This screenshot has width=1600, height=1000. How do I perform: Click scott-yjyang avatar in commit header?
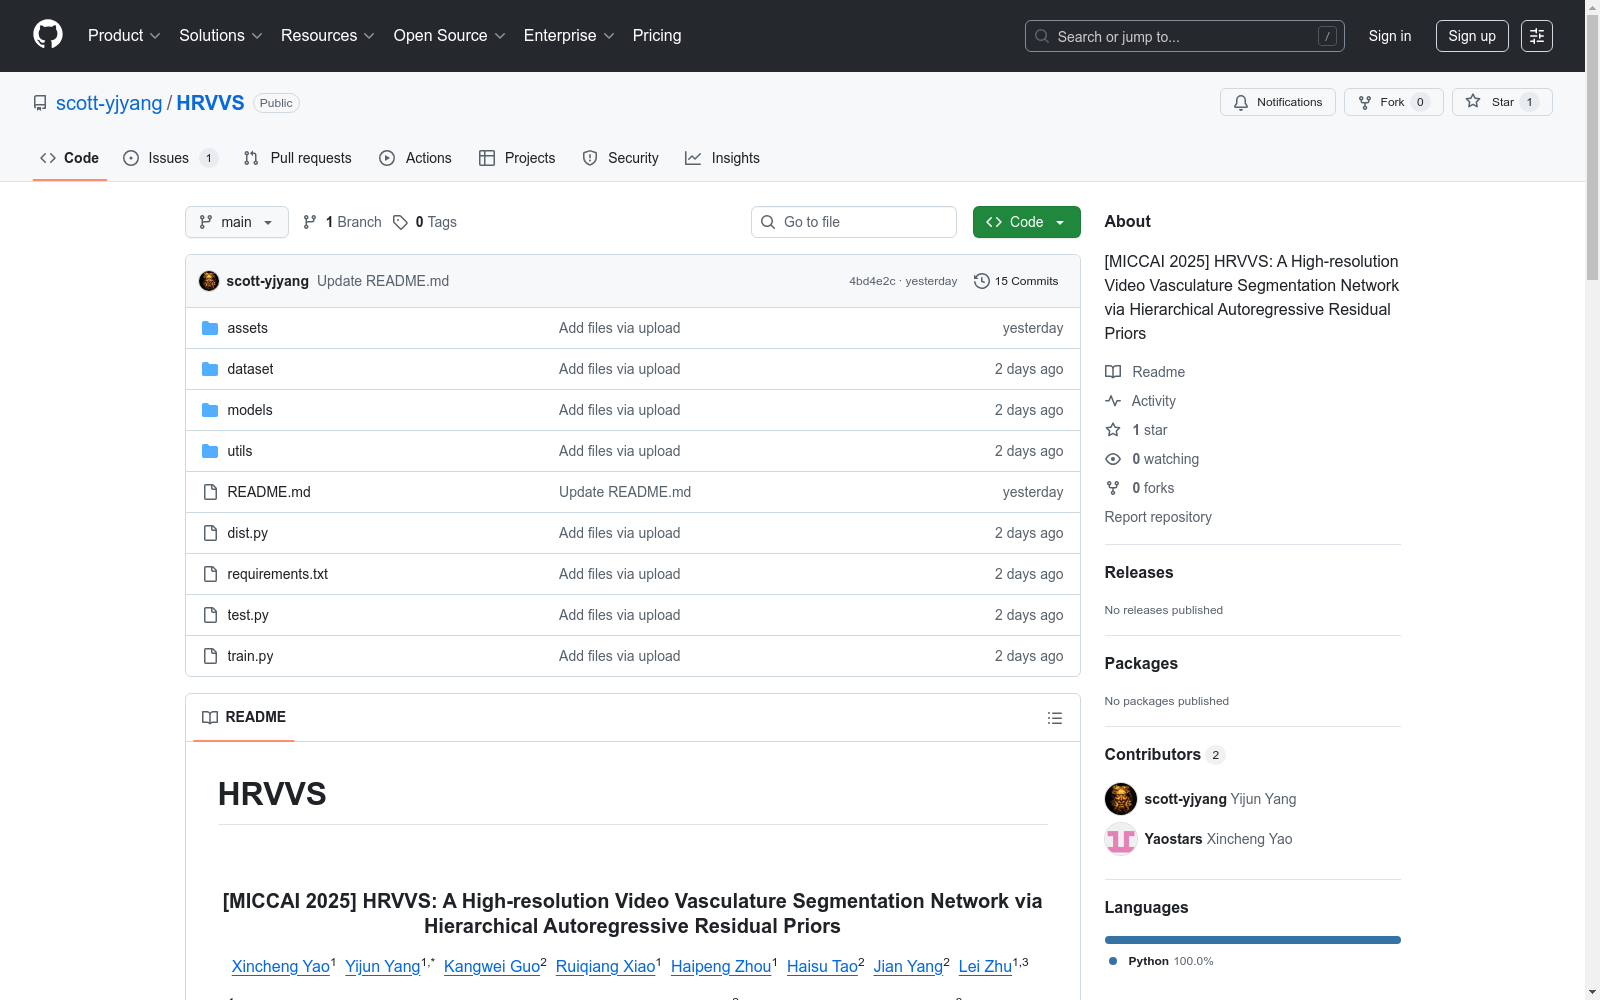click(209, 281)
